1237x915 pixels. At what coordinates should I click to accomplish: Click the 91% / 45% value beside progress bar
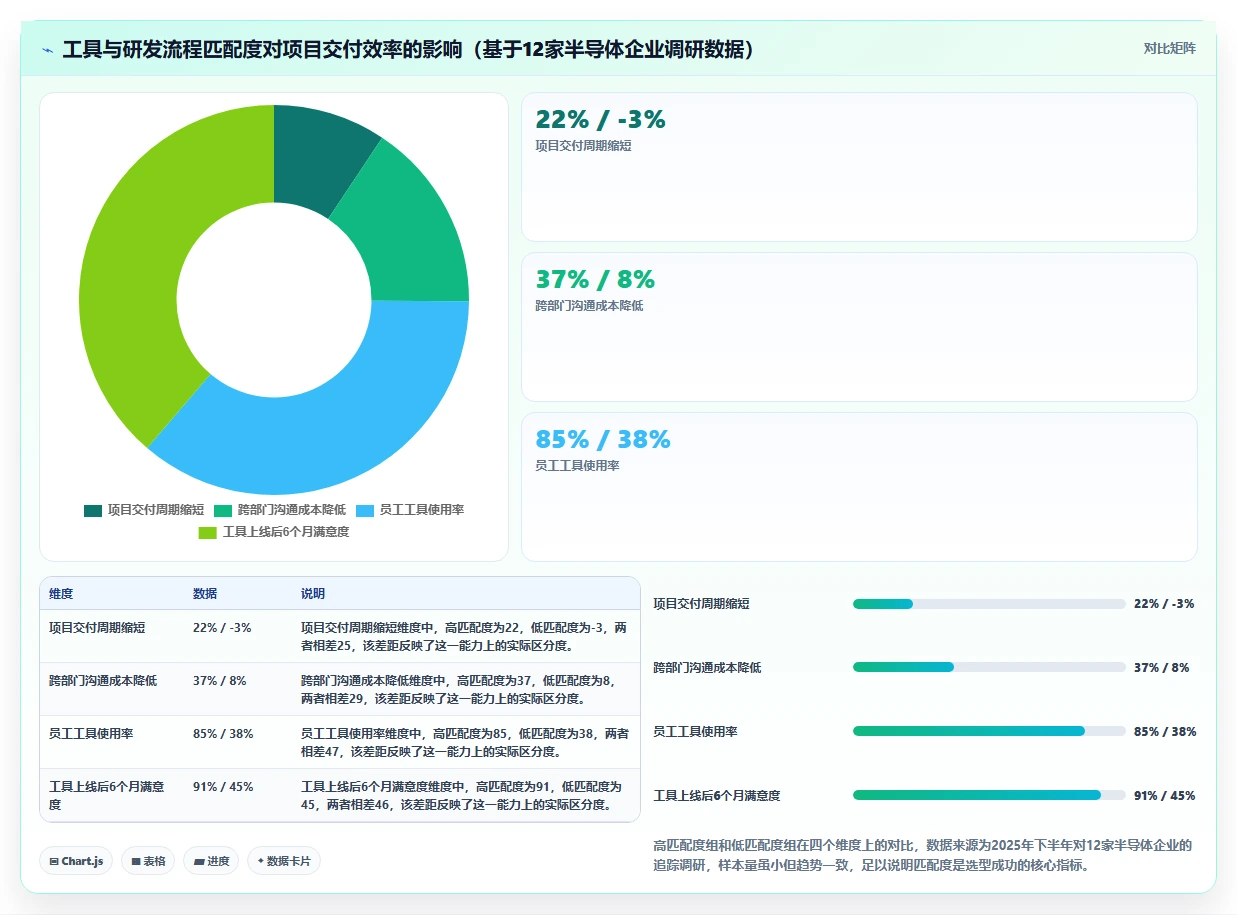1165,795
